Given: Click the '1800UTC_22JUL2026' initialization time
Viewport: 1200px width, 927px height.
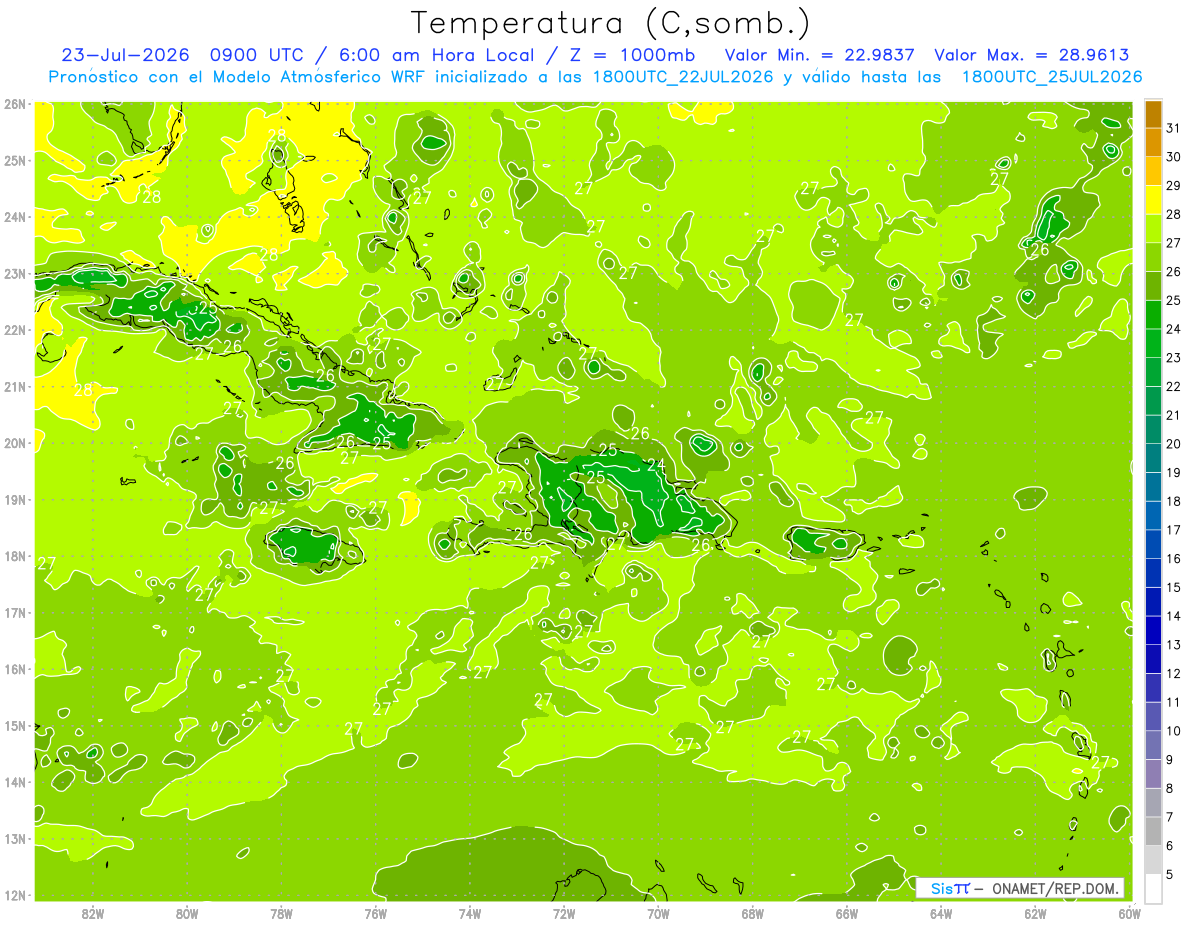Looking at the screenshot, I should pos(683,77).
